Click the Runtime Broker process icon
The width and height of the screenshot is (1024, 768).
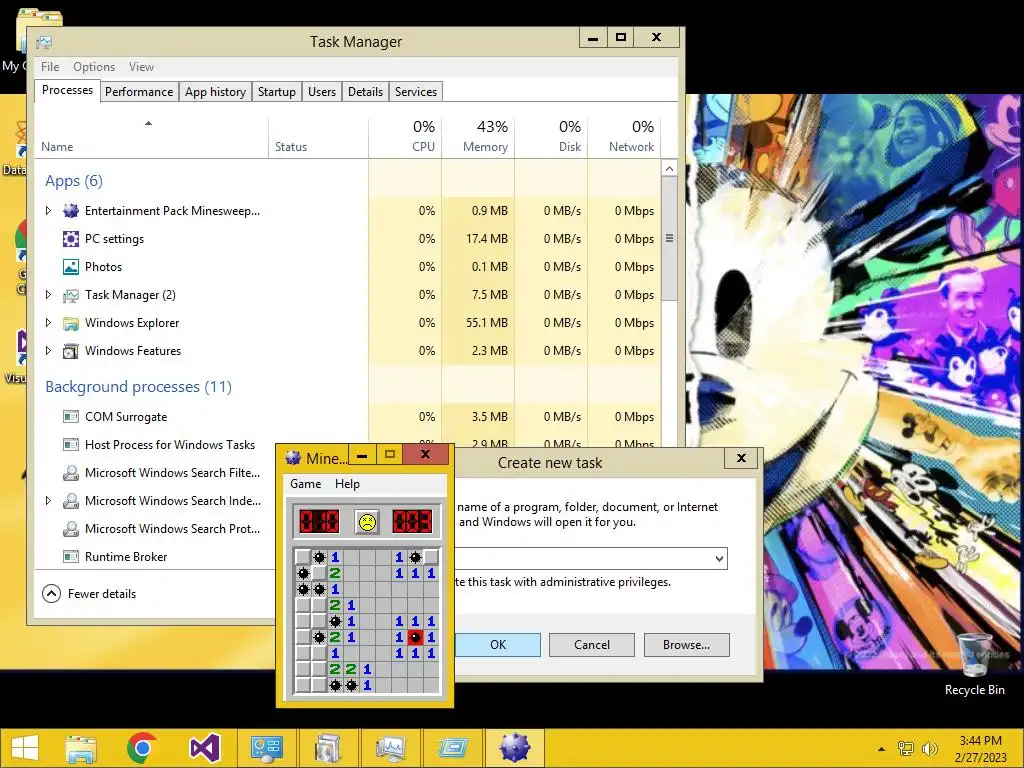[x=71, y=556]
